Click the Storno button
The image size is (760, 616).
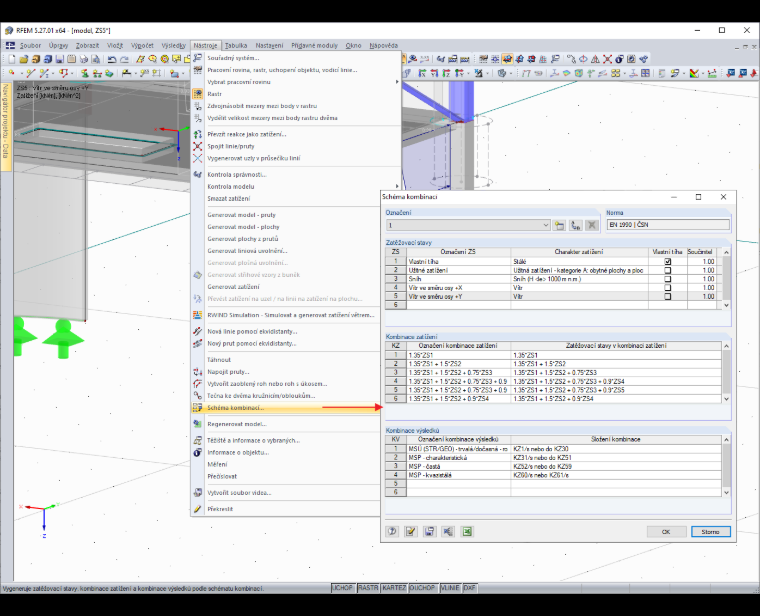tap(710, 532)
